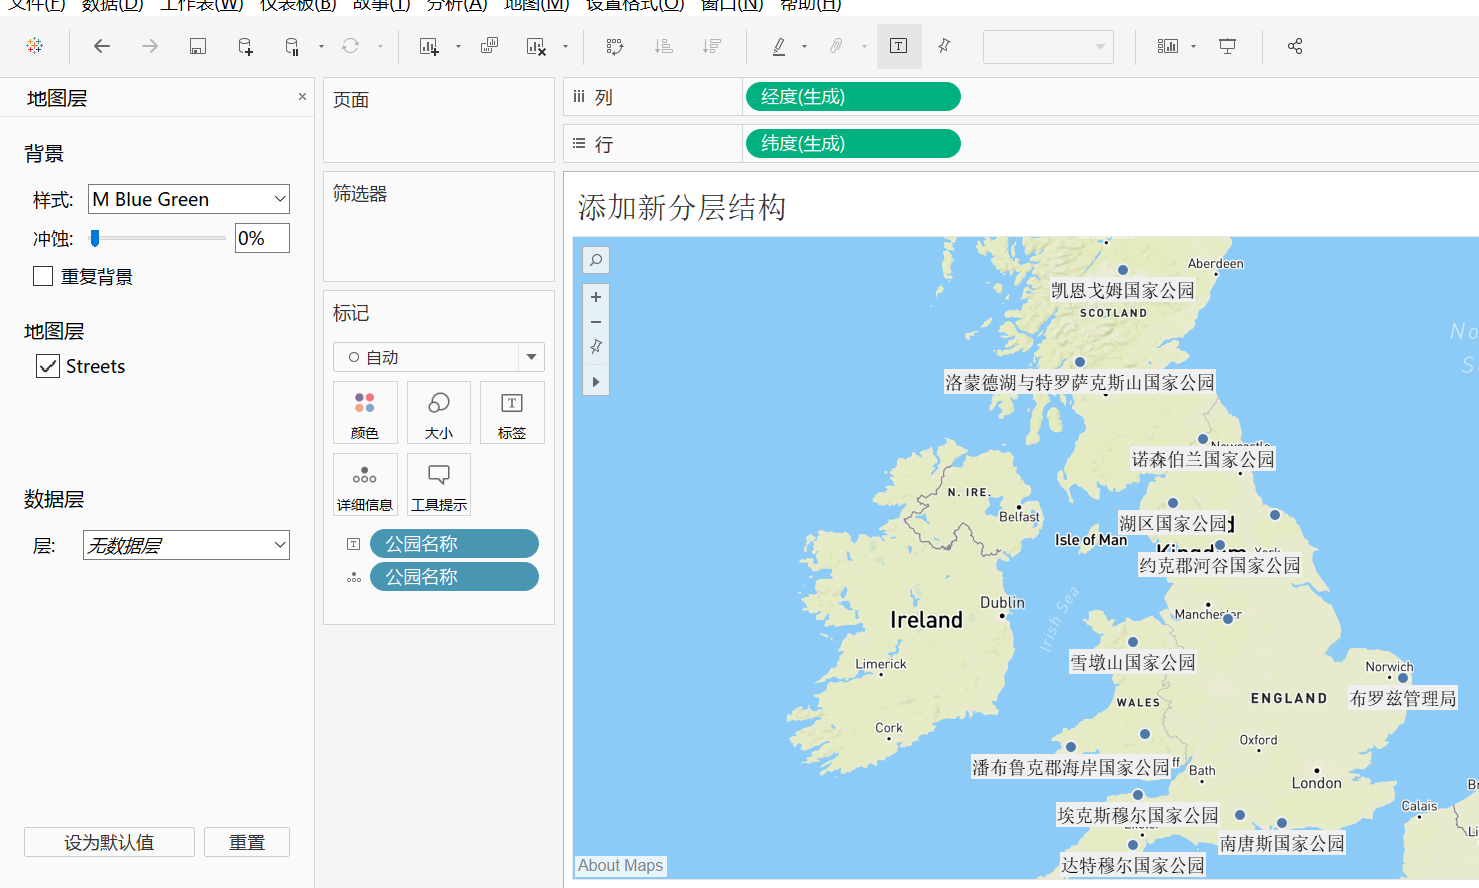Create a new worksheet icon
The height and width of the screenshot is (888, 1479).
429,46
